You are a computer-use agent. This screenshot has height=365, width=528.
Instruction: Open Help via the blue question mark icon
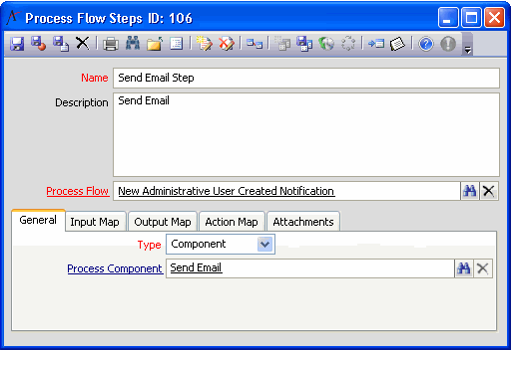coord(426,44)
